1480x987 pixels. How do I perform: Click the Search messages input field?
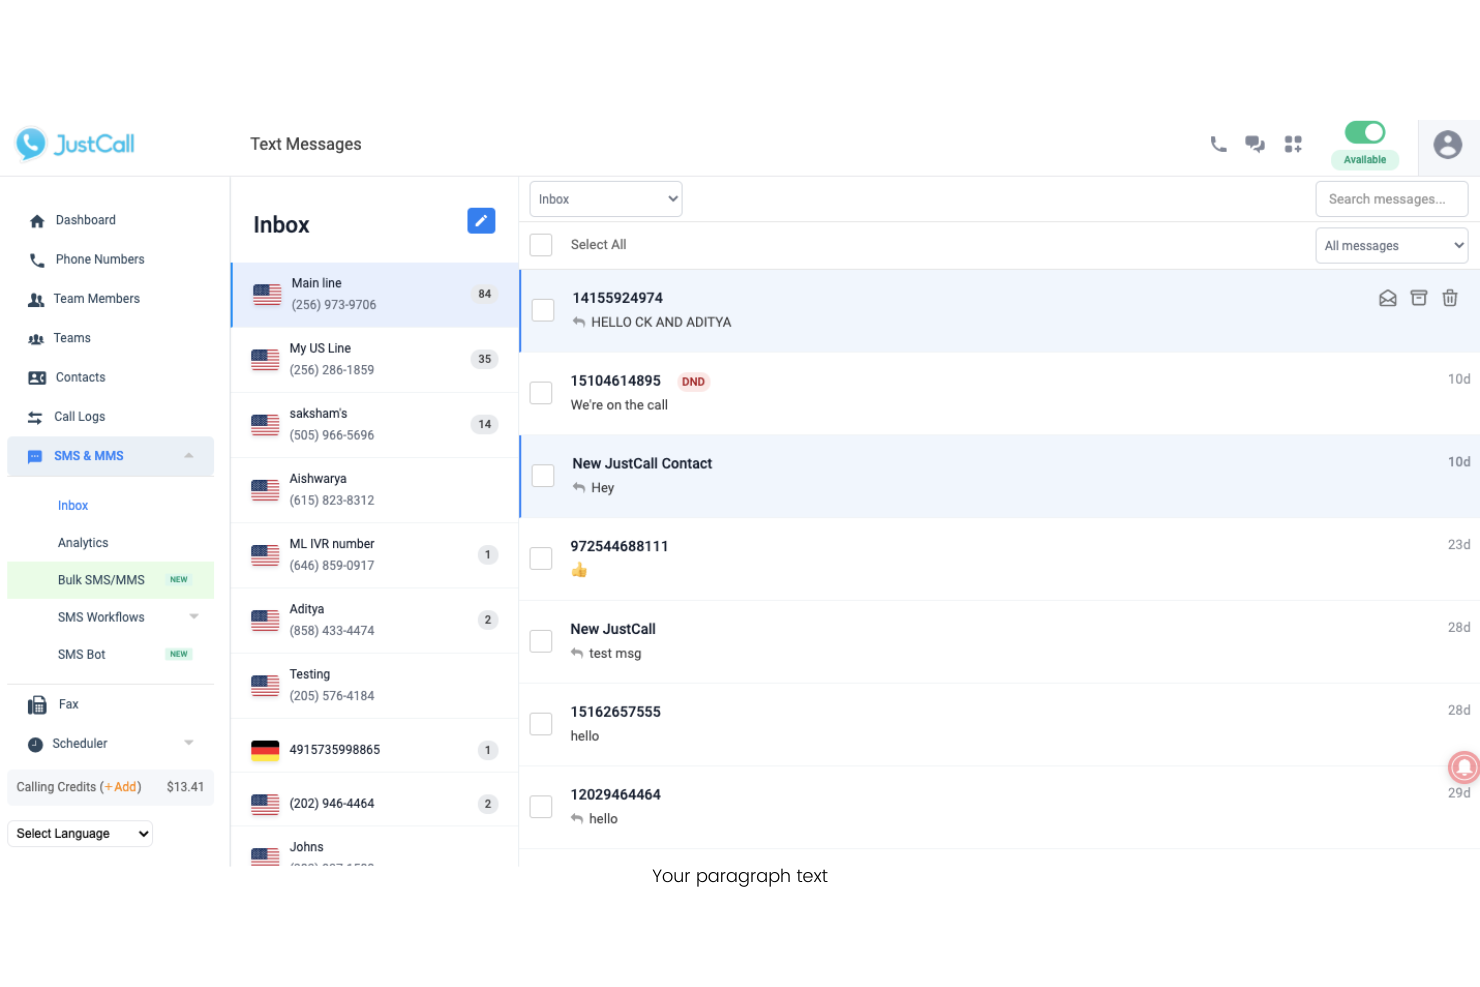(1391, 199)
